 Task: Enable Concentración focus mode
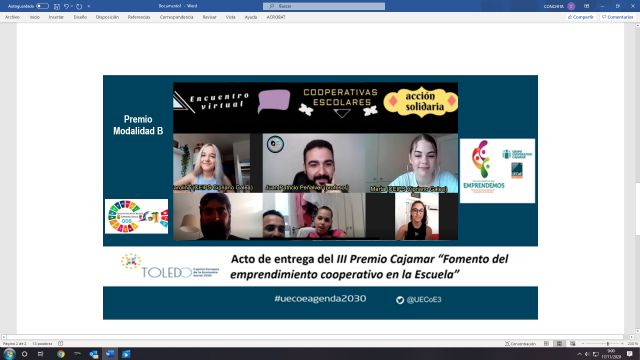click(x=520, y=344)
